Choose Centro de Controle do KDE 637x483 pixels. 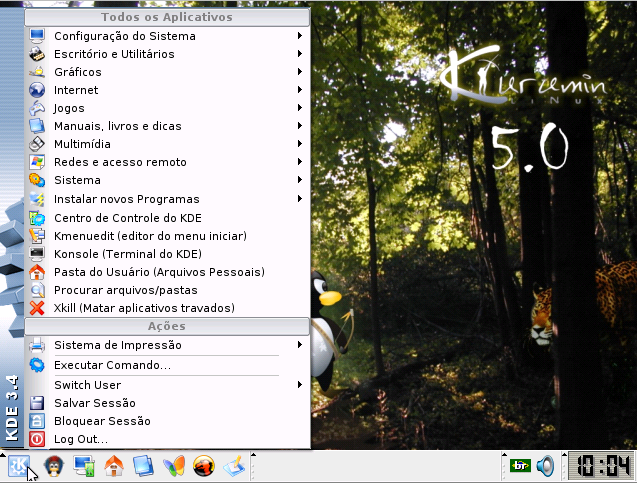167,218
